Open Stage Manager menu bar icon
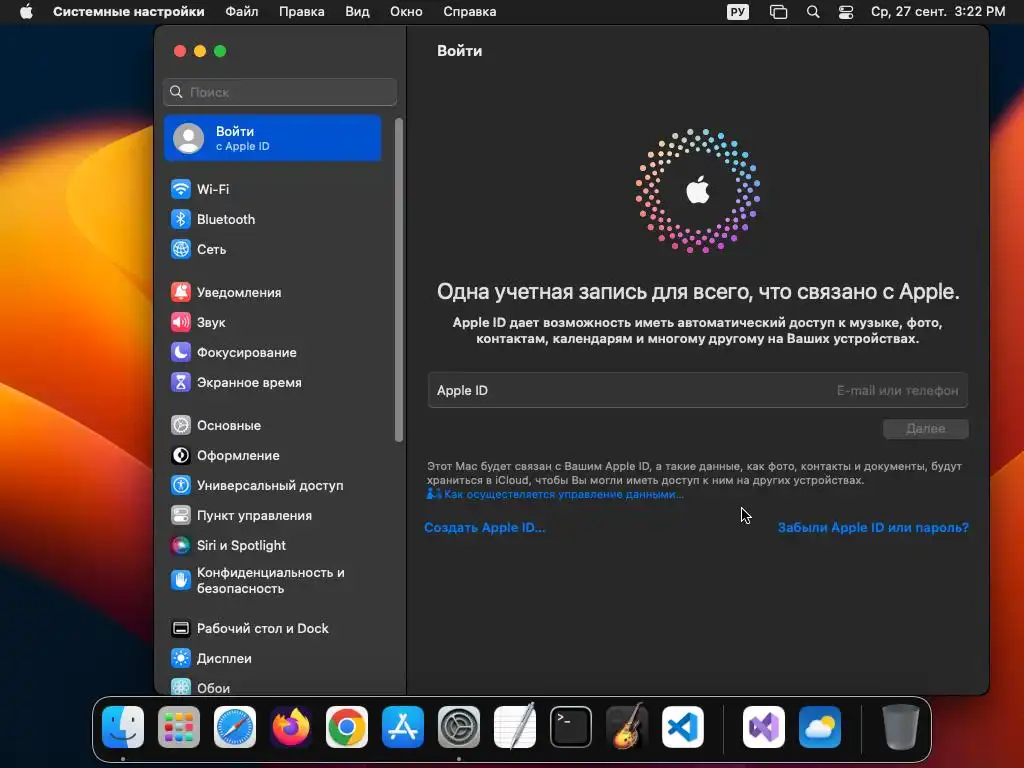This screenshot has width=1024, height=768. tap(778, 12)
